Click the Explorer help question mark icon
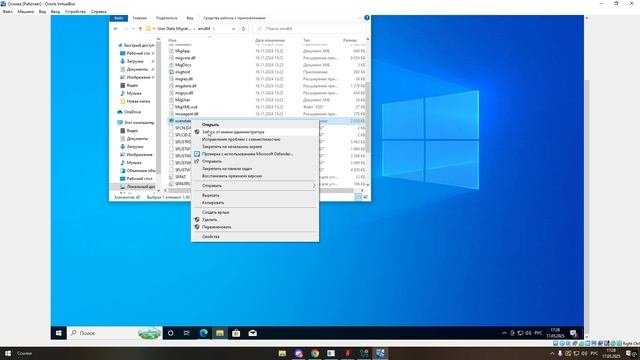This screenshot has height=360, width=640. 367,18
